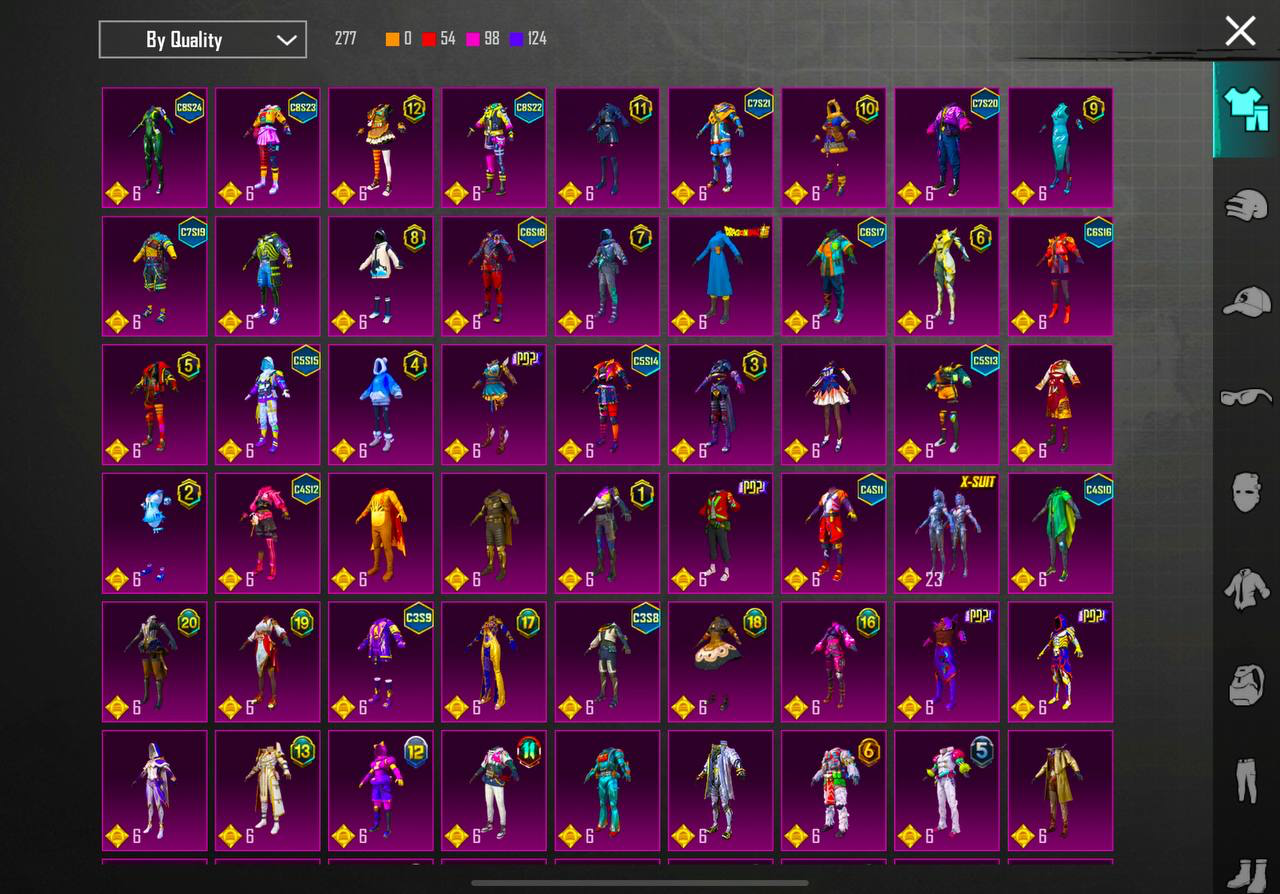1280x894 pixels.
Task: Select the X-SUIT outfit
Action: [947, 533]
